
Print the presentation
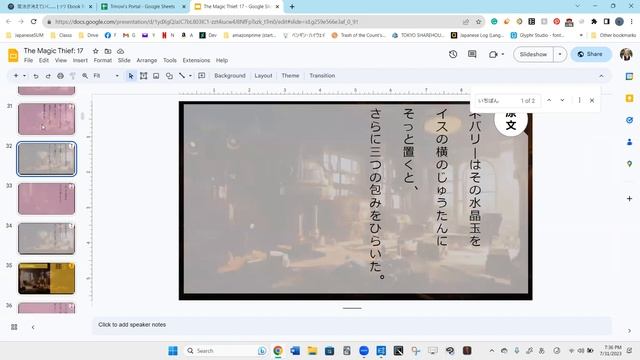pyautogui.click(x=60, y=76)
